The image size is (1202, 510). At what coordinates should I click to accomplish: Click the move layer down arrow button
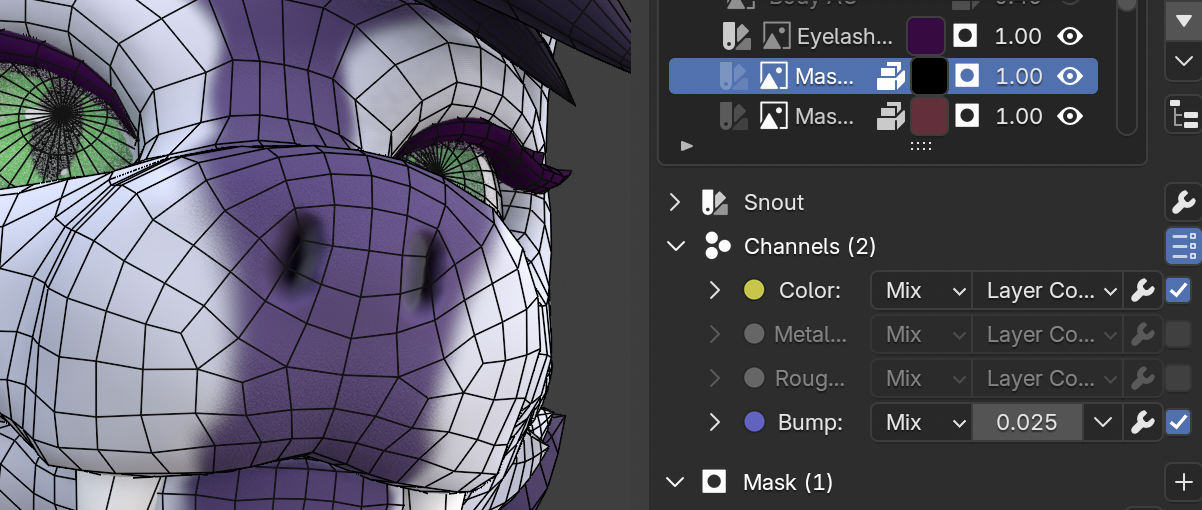[1183, 62]
